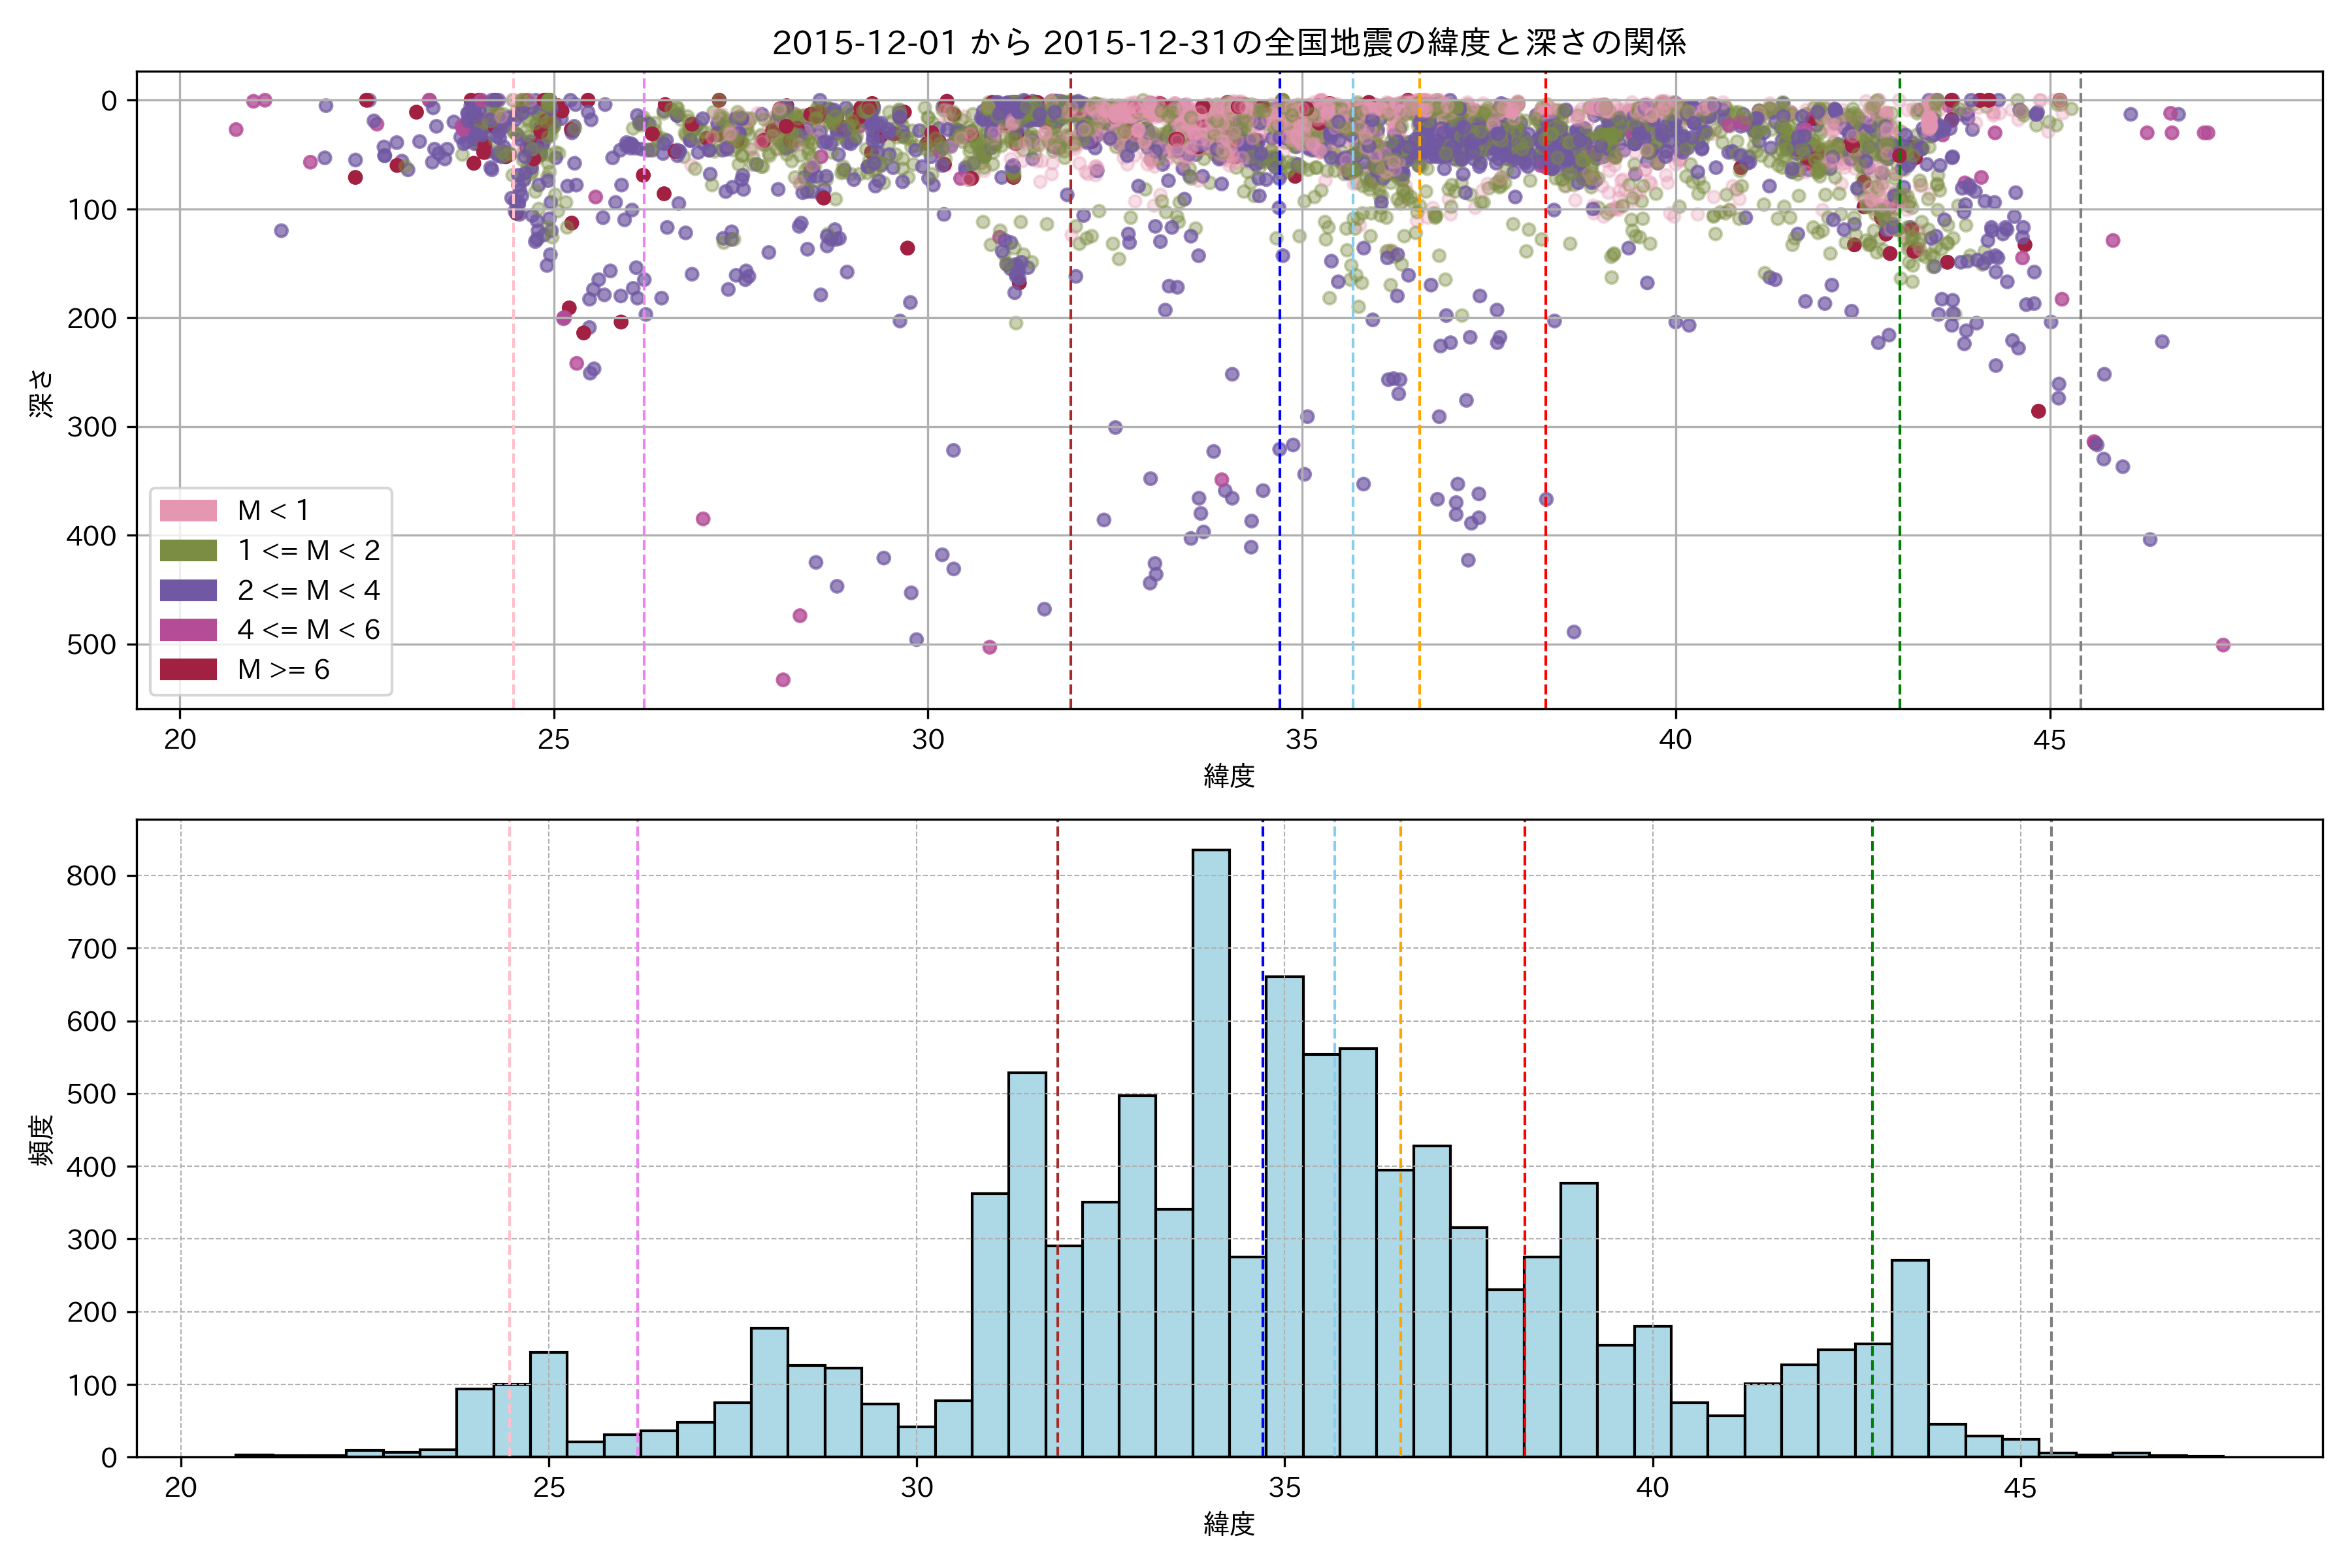2352x1568 pixels.
Task: Click the 緯度 x-axis label under scatter plot
Action: [x=1228, y=775]
